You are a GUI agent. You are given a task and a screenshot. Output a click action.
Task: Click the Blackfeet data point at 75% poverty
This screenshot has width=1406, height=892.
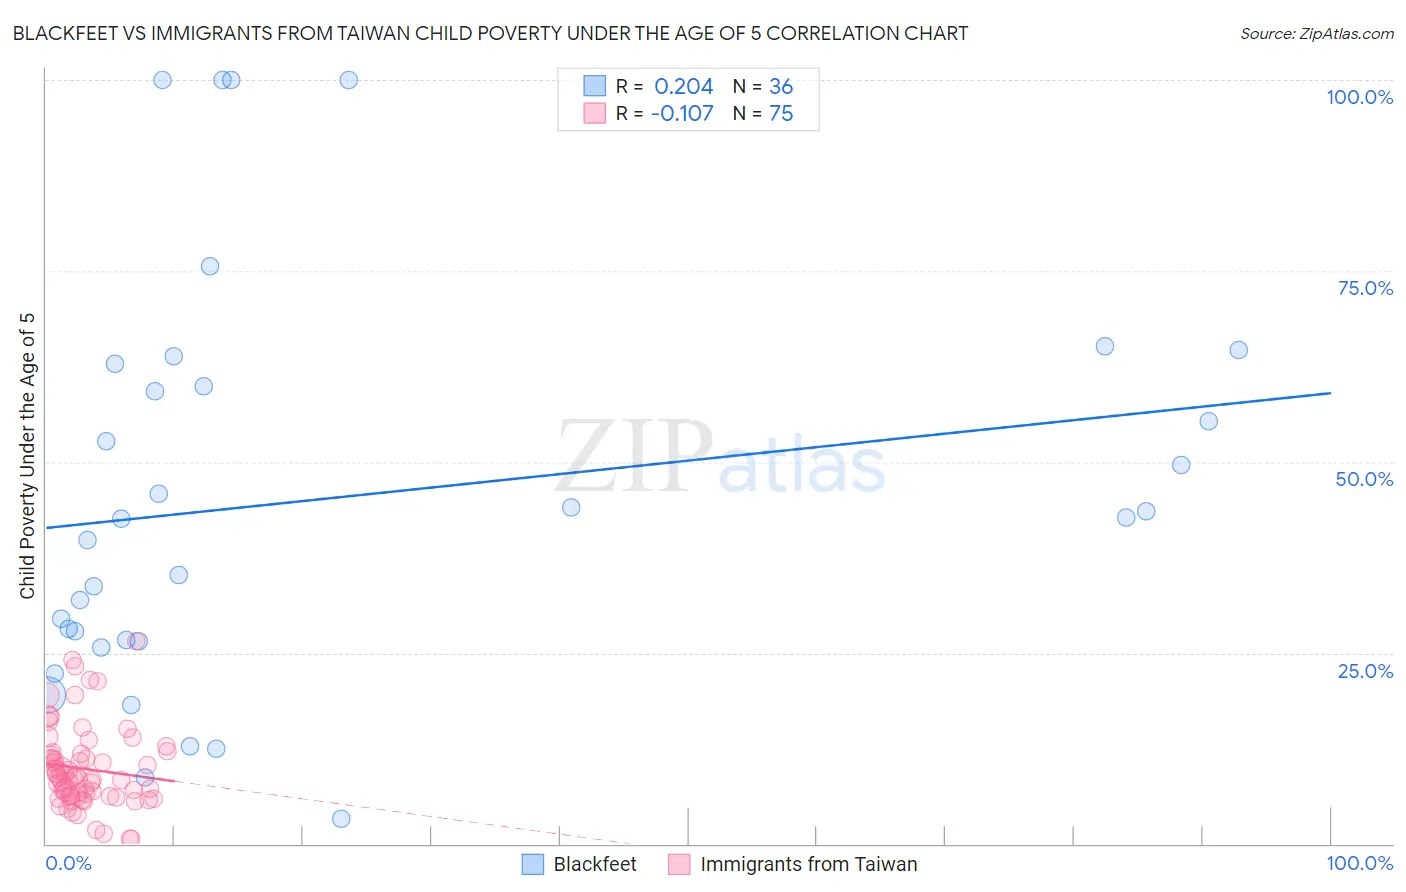pyautogui.click(x=210, y=266)
